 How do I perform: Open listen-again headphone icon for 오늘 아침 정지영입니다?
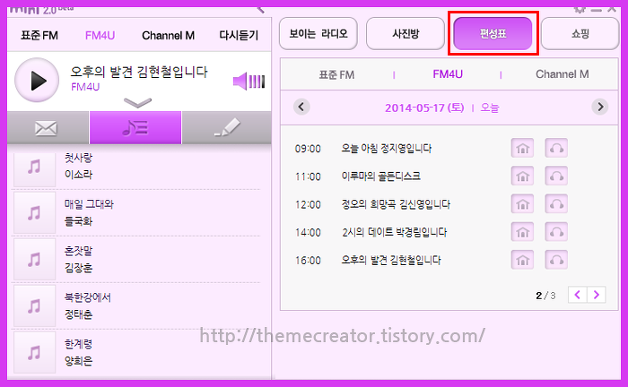coord(556,148)
